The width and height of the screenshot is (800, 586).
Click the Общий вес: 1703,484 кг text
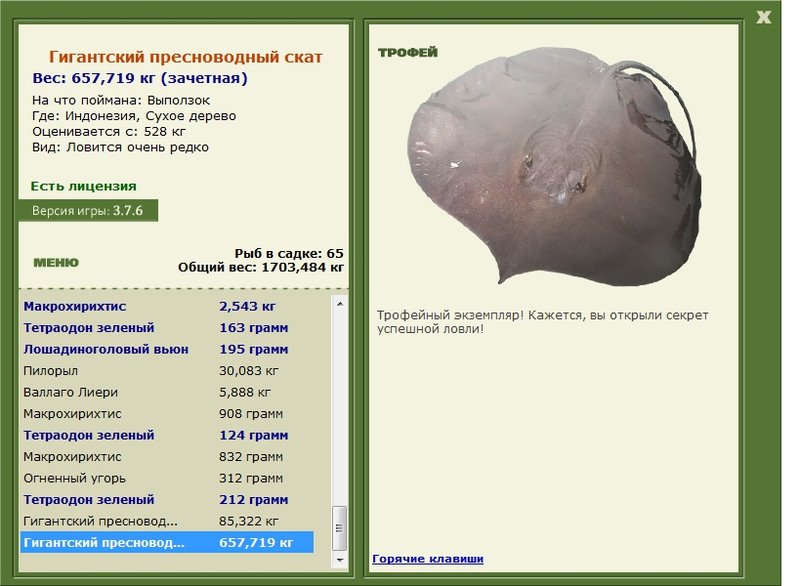pos(261,267)
